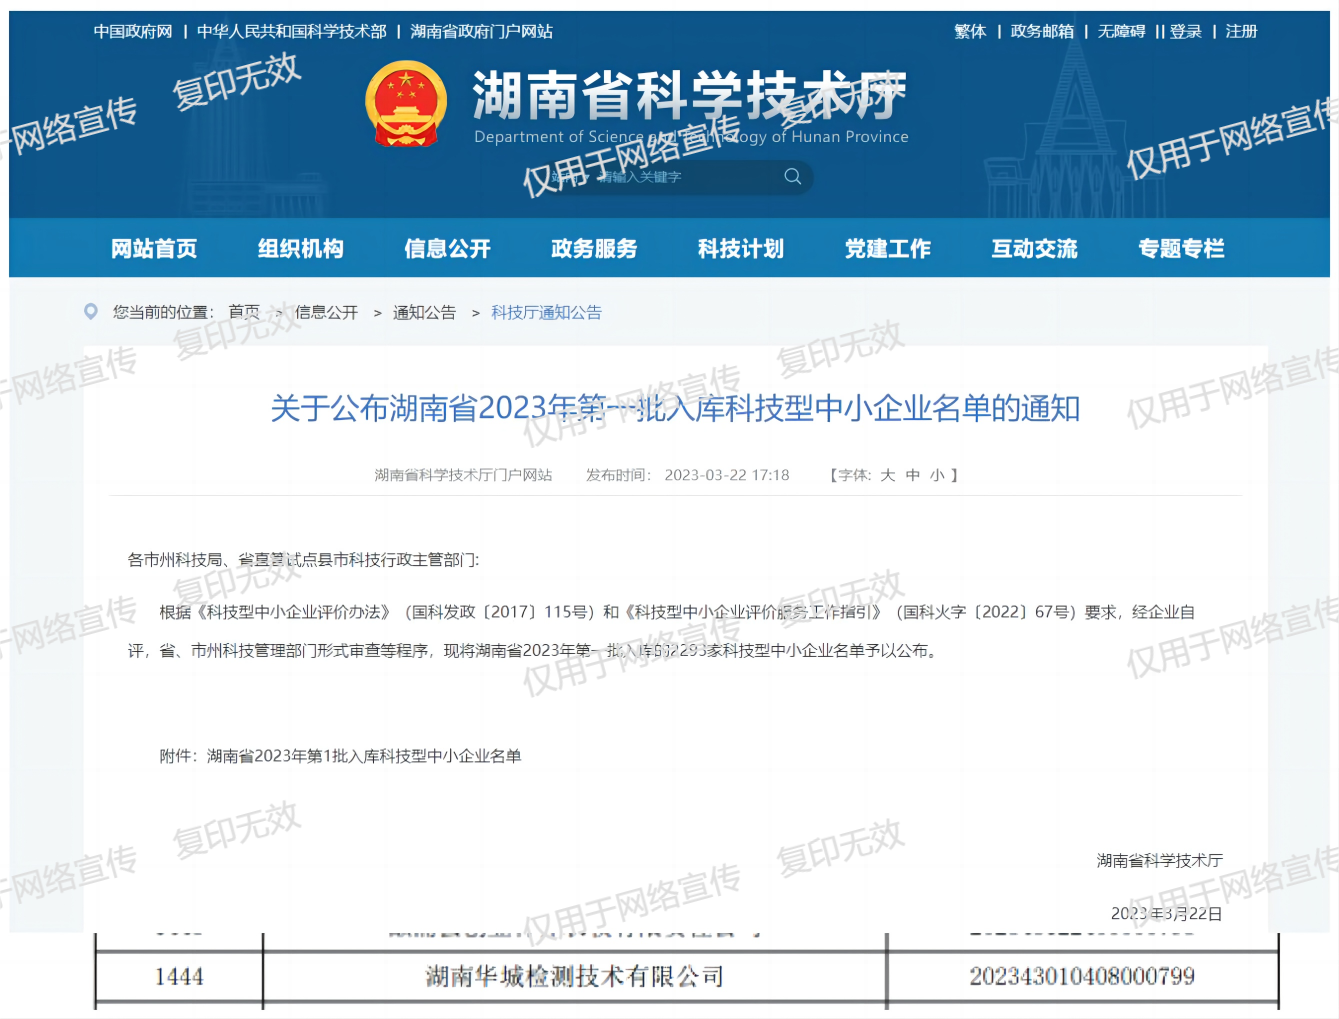Open the 科技计划 navigation menu

[x=741, y=248]
